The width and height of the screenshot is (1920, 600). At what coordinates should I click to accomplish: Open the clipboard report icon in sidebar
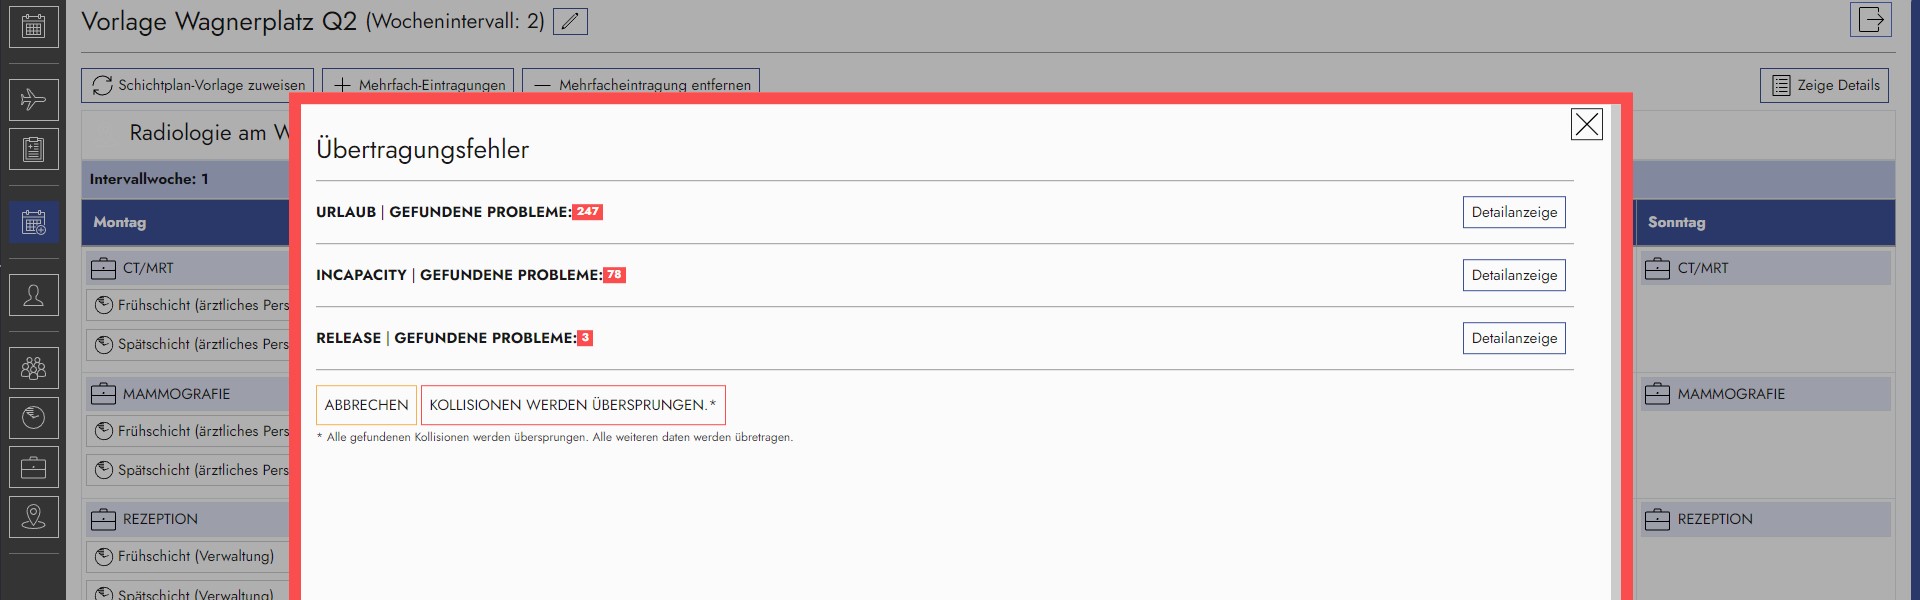[x=33, y=150]
